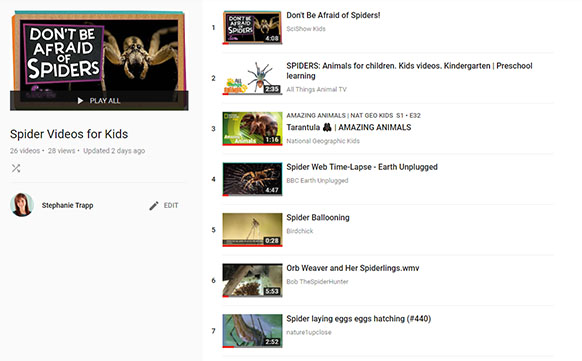Open the 'Spider laying eggs eggs hatching (#440)' title
Image resolution: width=582 pixels, height=361 pixels.
359,319
